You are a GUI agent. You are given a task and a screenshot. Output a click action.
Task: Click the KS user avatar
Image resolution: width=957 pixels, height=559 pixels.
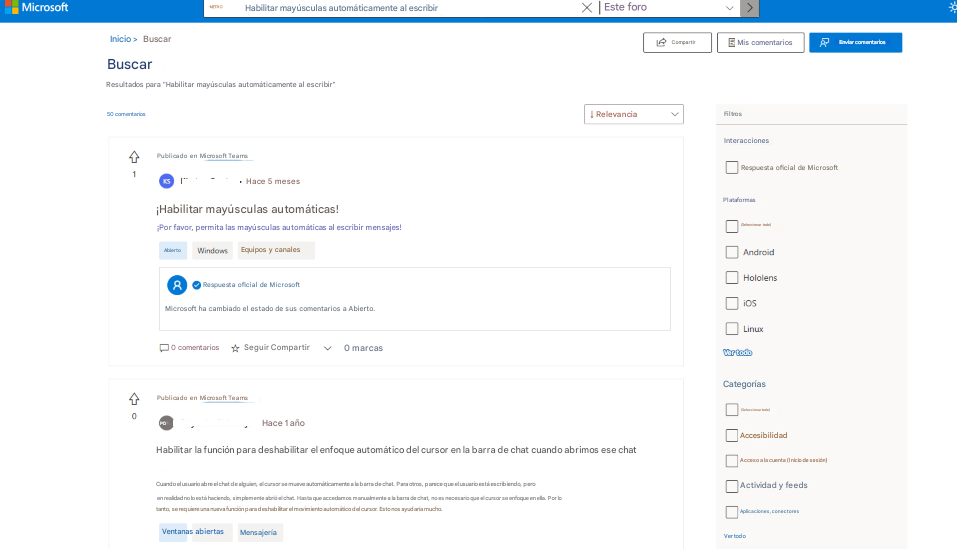(x=166, y=181)
